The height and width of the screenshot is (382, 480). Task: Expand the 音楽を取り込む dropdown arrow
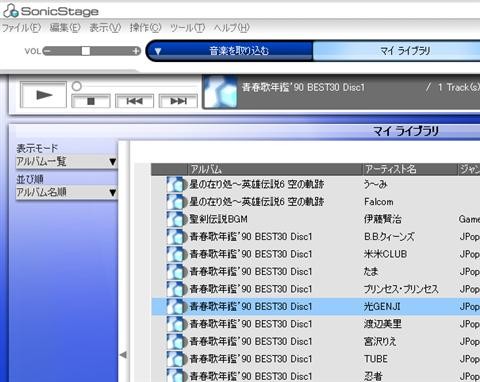(x=158, y=51)
